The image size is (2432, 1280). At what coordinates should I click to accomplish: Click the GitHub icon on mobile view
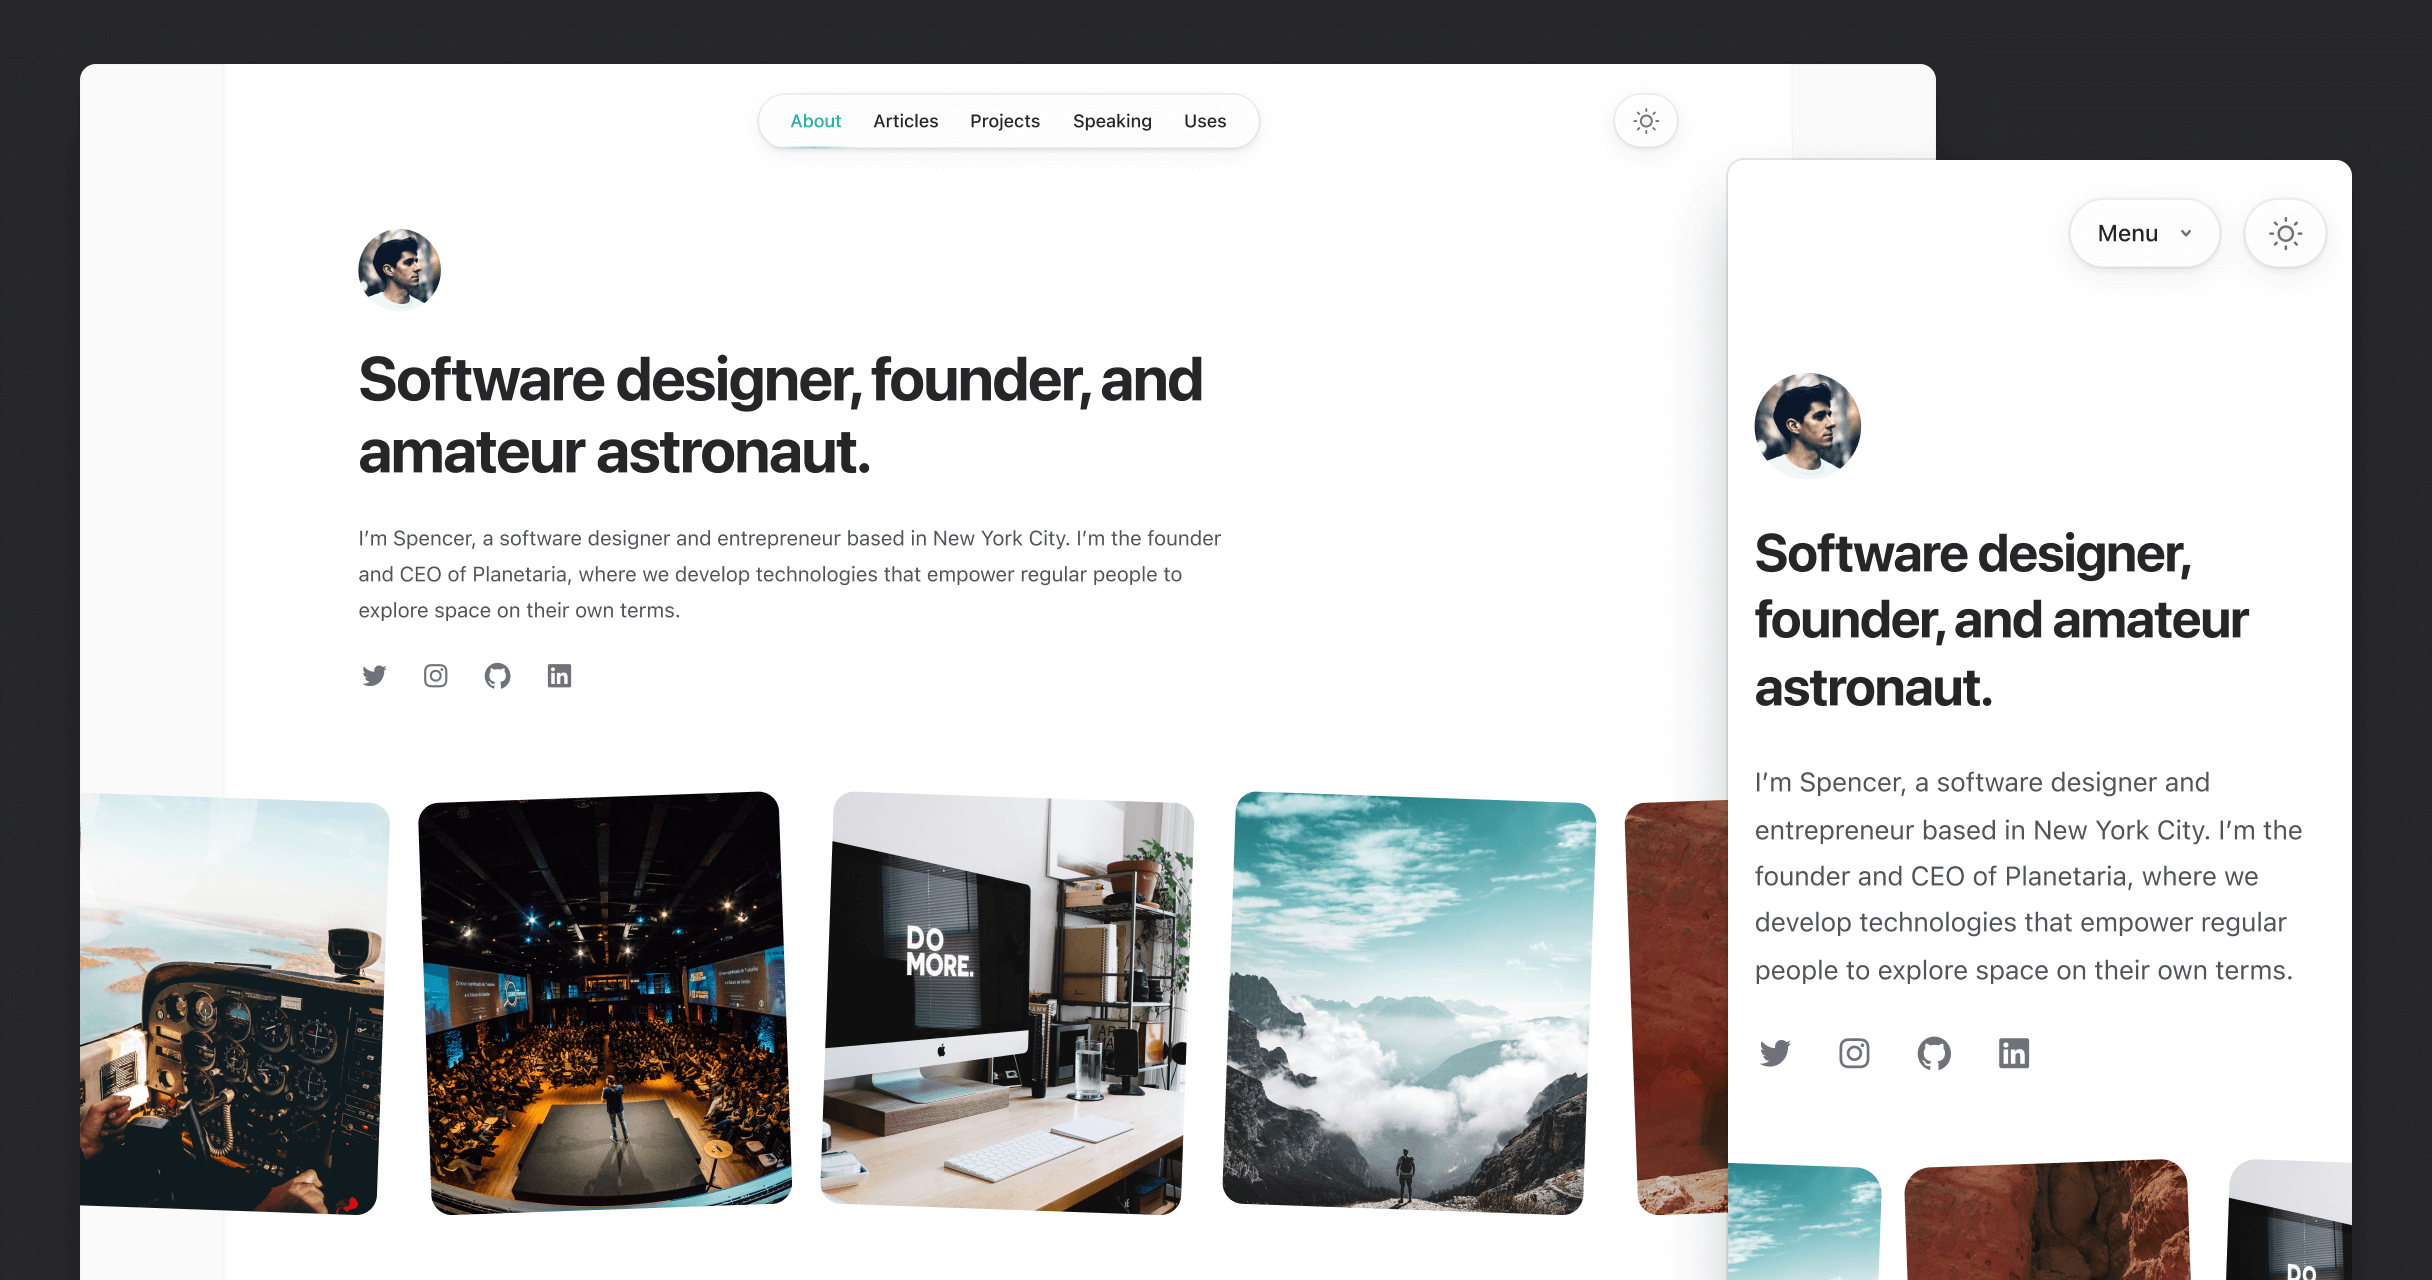click(1932, 1053)
